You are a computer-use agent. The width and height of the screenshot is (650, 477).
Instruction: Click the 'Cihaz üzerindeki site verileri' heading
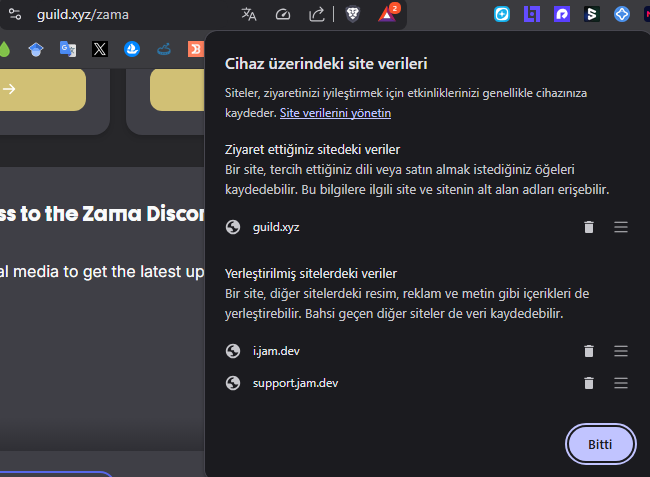point(326,64)
